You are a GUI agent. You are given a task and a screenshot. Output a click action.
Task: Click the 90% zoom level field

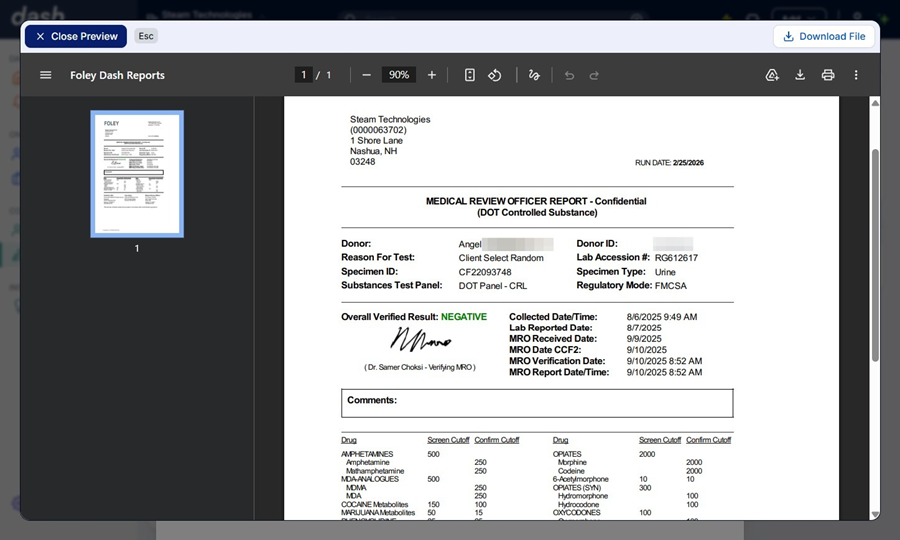click(399, 75)
